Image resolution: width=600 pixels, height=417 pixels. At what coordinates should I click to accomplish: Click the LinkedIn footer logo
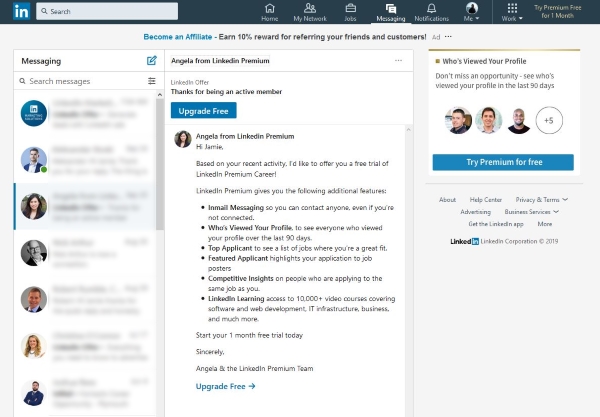[464, 241]
